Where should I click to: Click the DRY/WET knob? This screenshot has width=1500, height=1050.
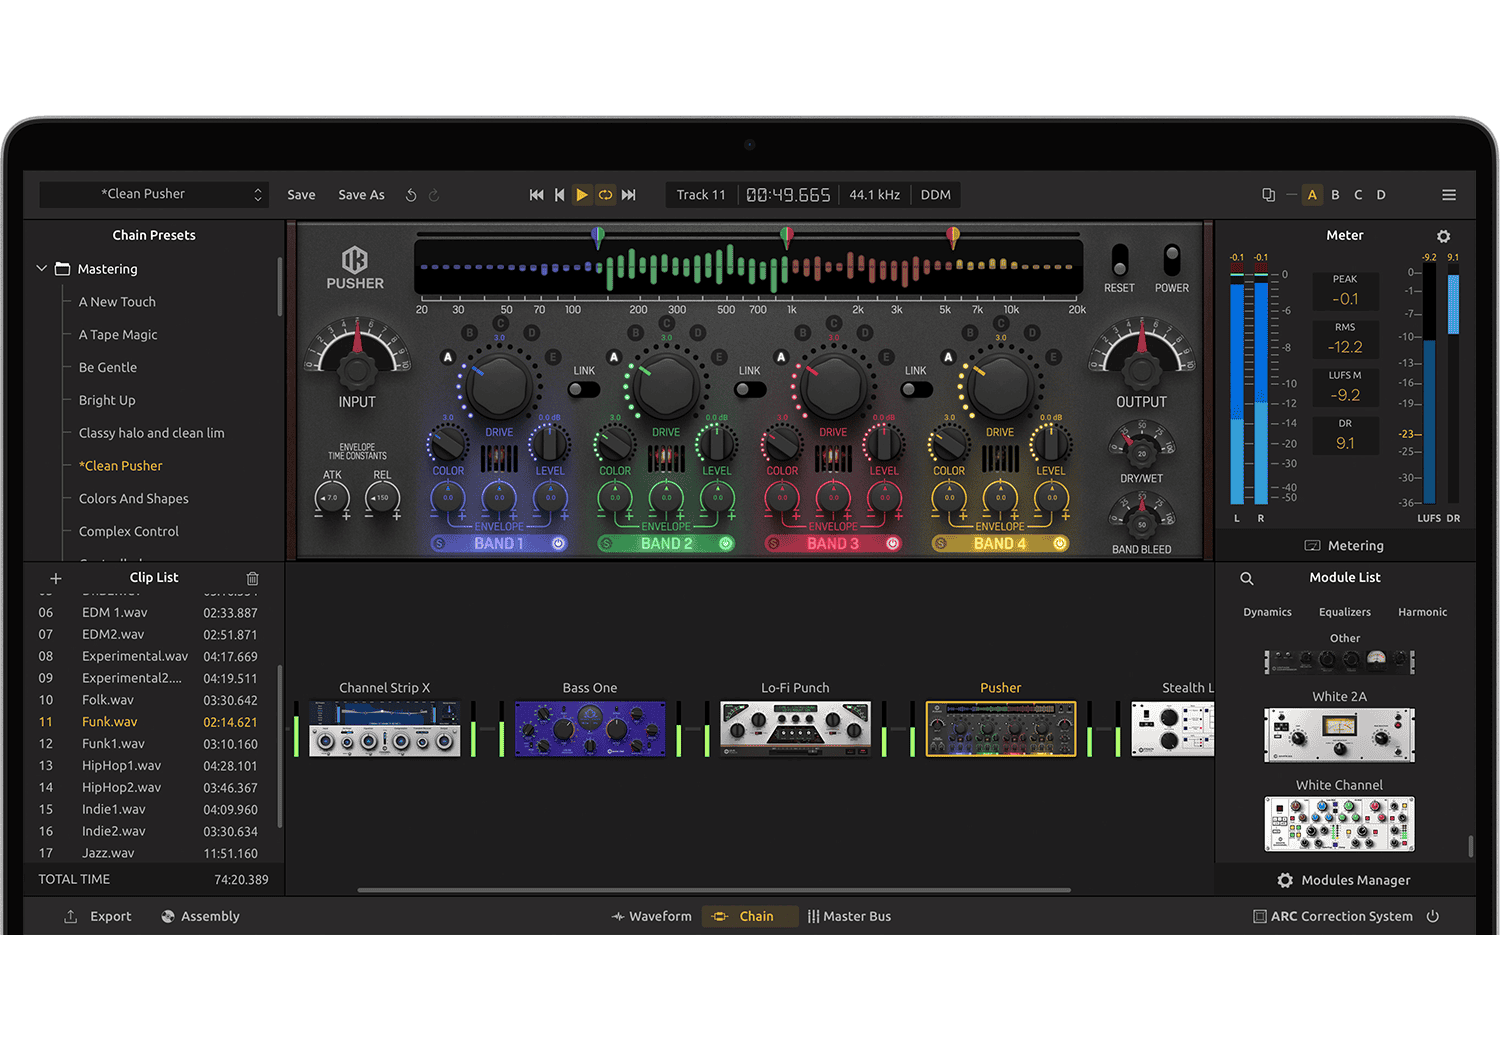click(1142, 453)
